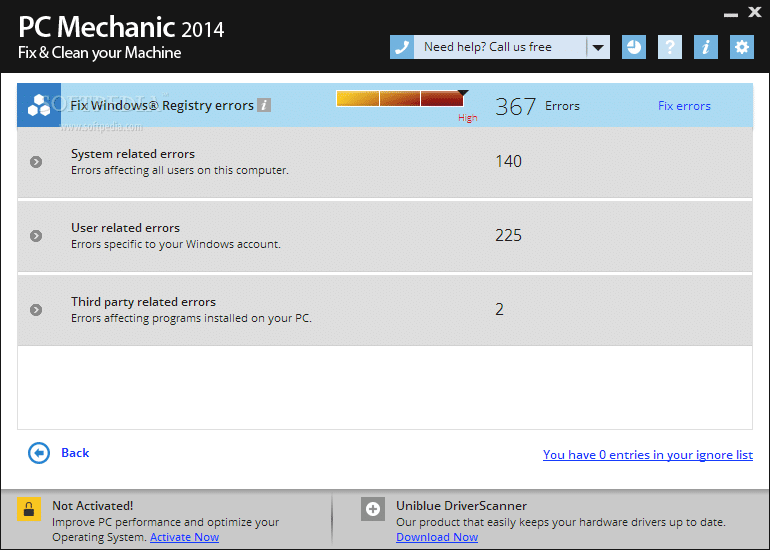The height and width of the screenshot is (550, 770).
Task: Open the about info icon in header
Action: click(x=706, y=47)
